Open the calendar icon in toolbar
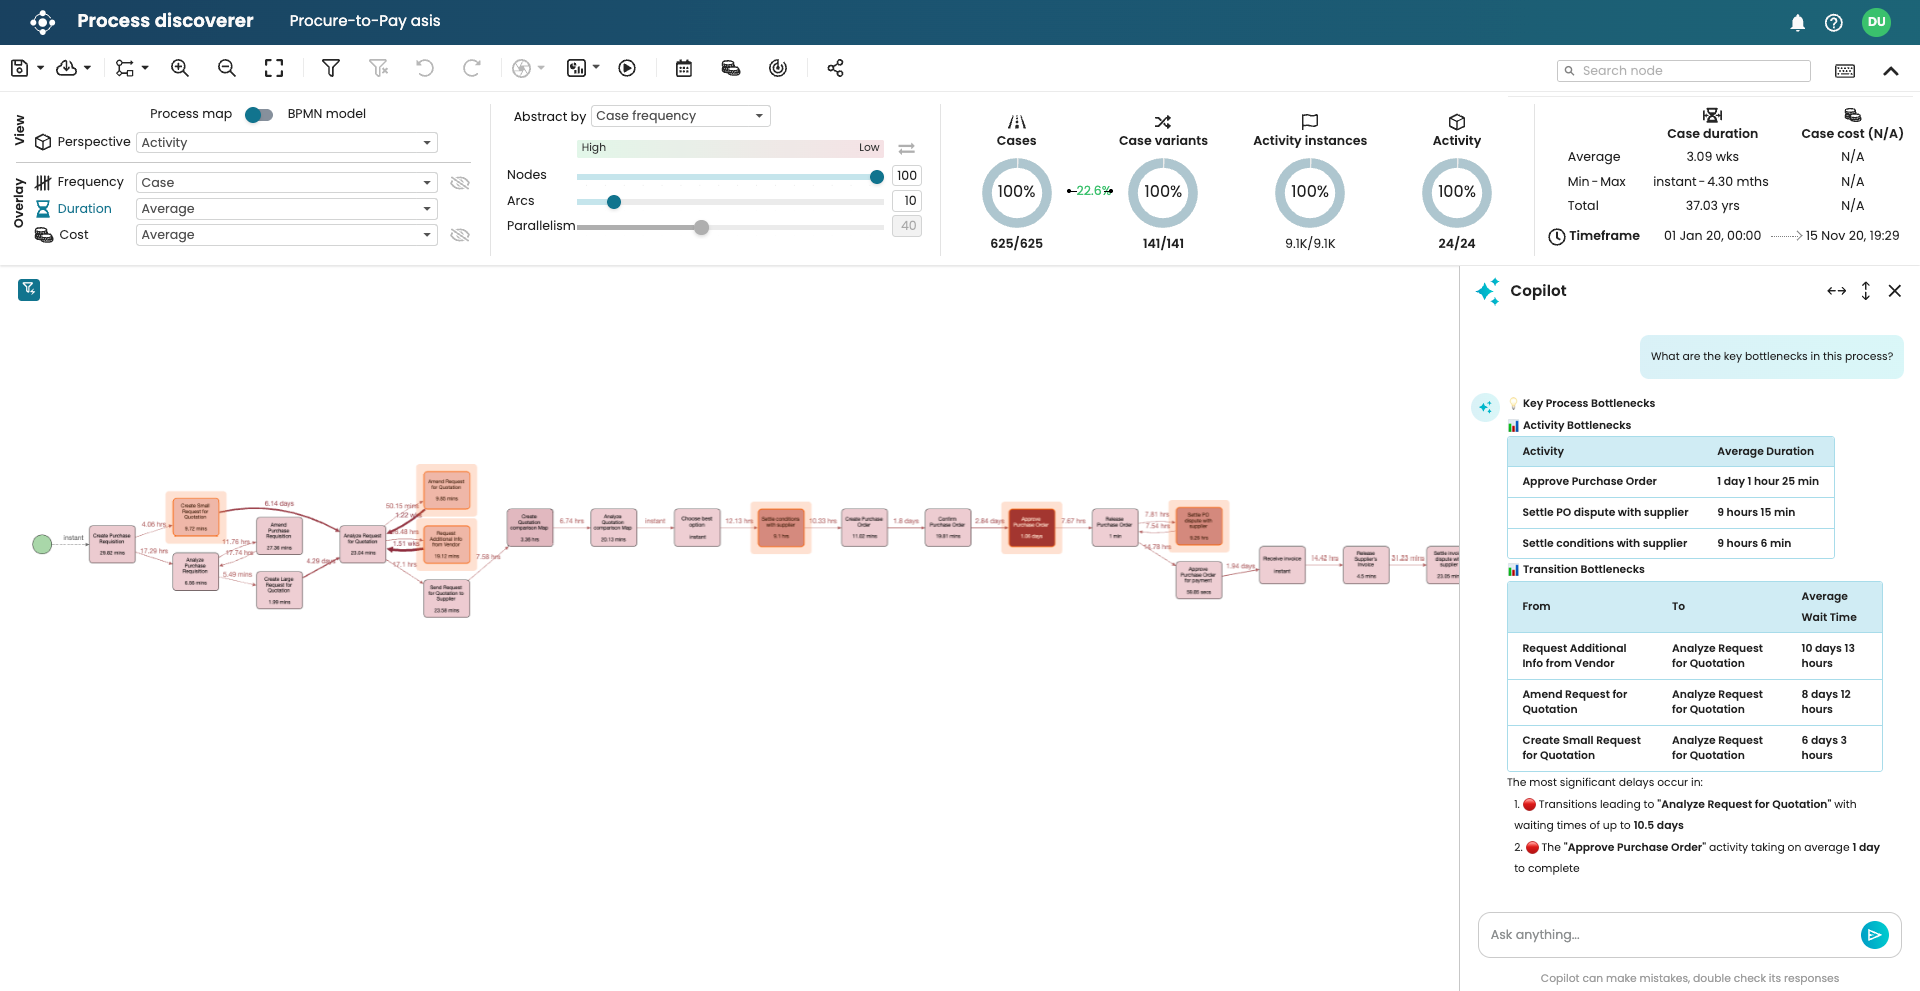The image size is (1920, 991). click(x=684, y=68)
